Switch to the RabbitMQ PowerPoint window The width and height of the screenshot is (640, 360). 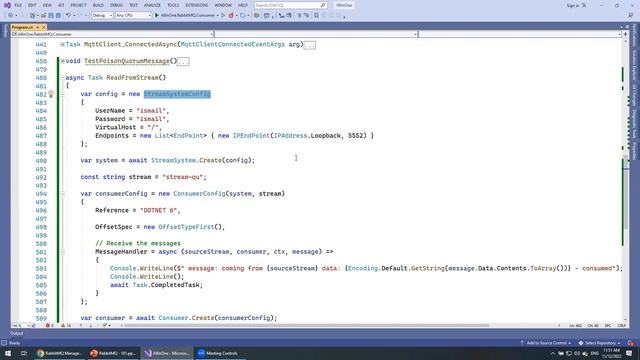click(112, 353)
